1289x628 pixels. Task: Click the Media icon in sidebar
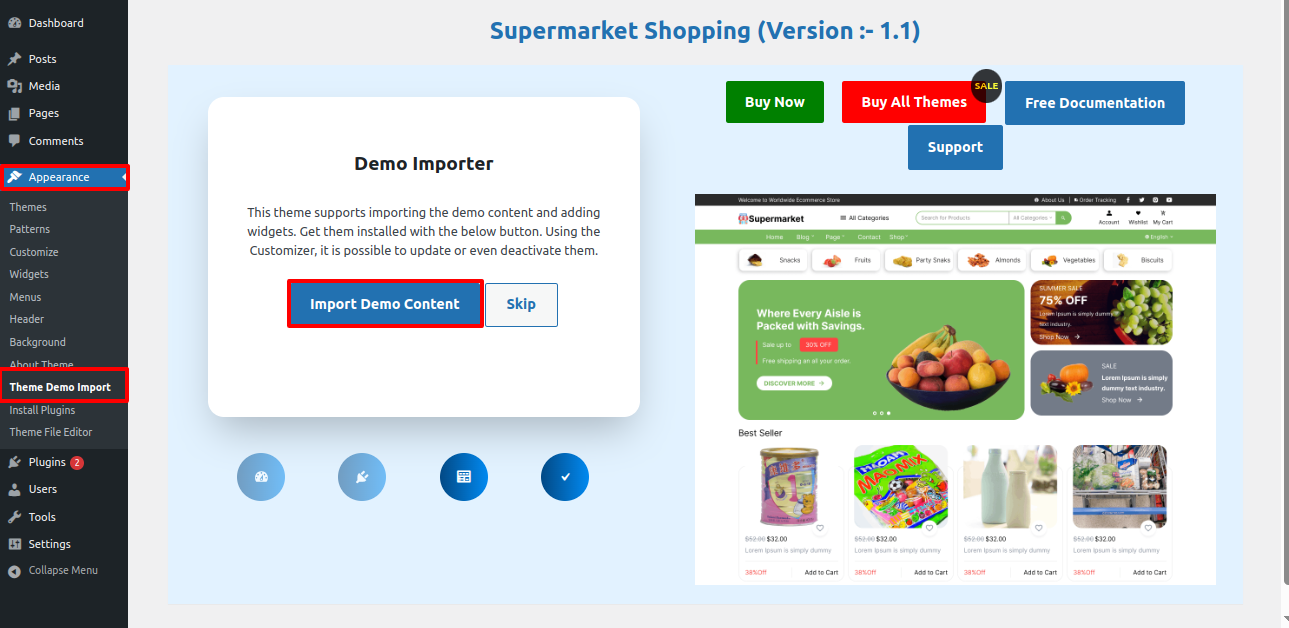click(14, 86)
